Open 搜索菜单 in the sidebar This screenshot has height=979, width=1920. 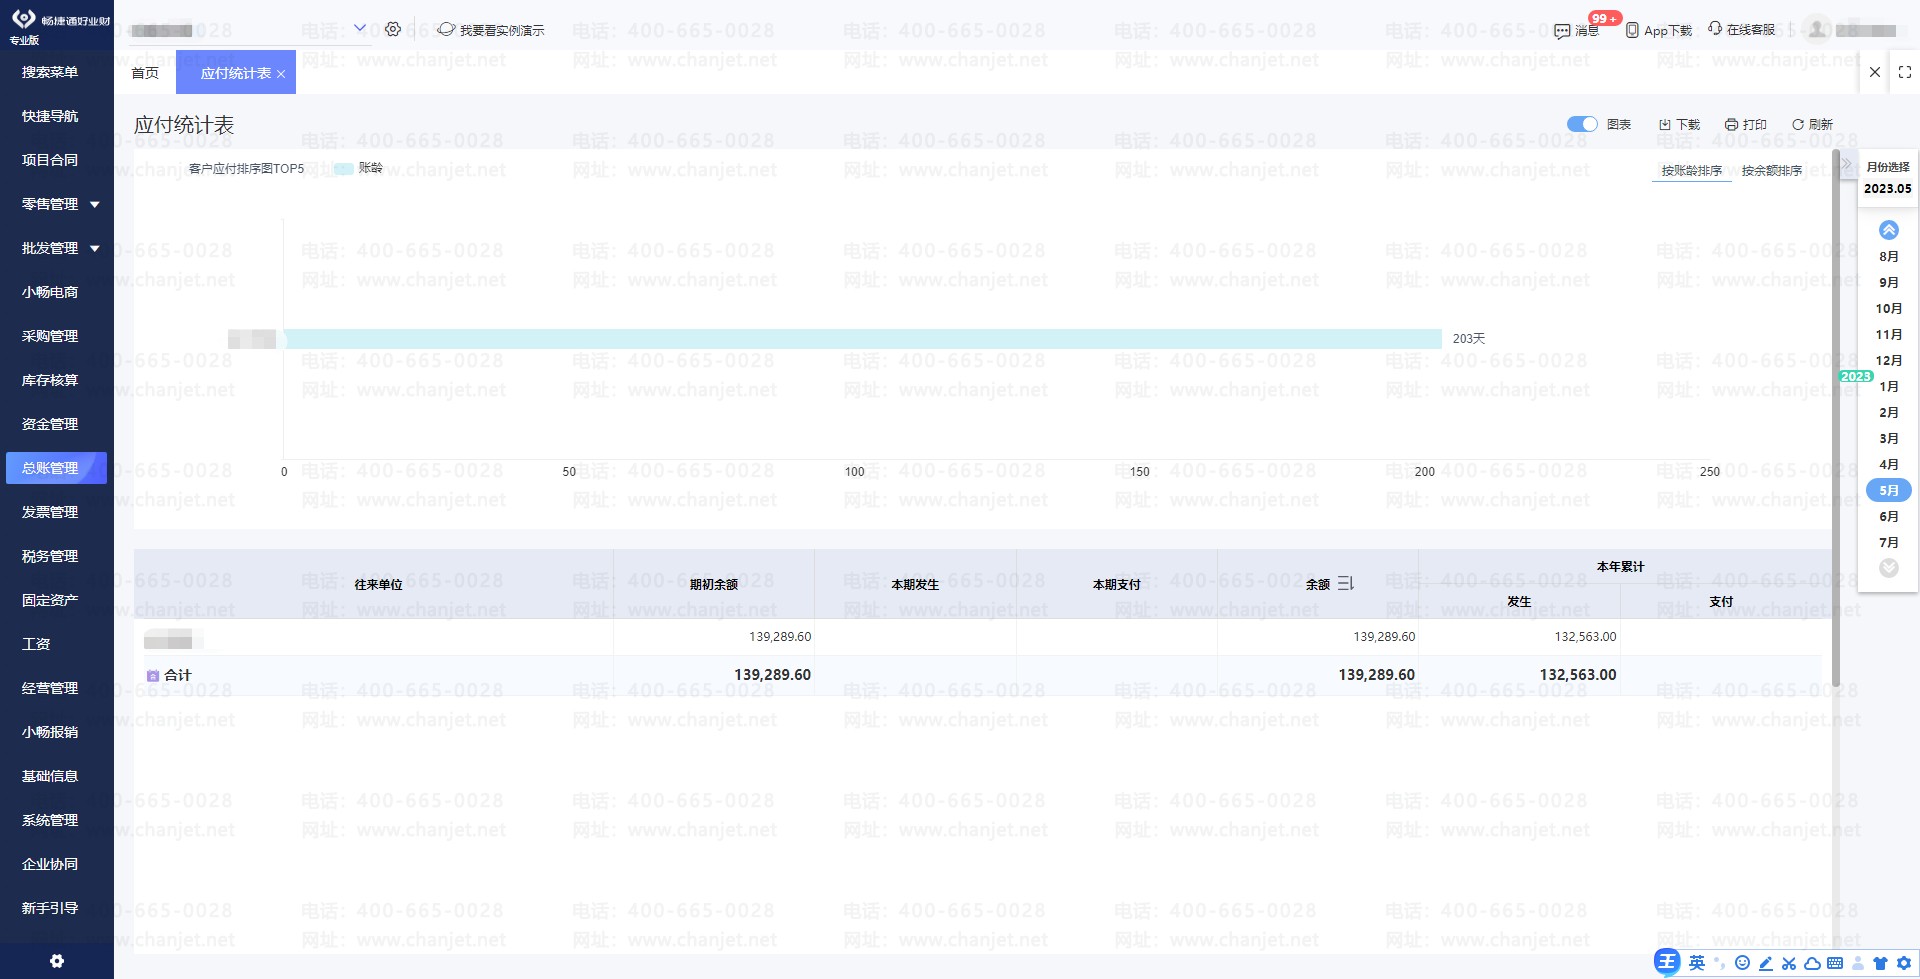pyautogui.click(x=50, y=72)
